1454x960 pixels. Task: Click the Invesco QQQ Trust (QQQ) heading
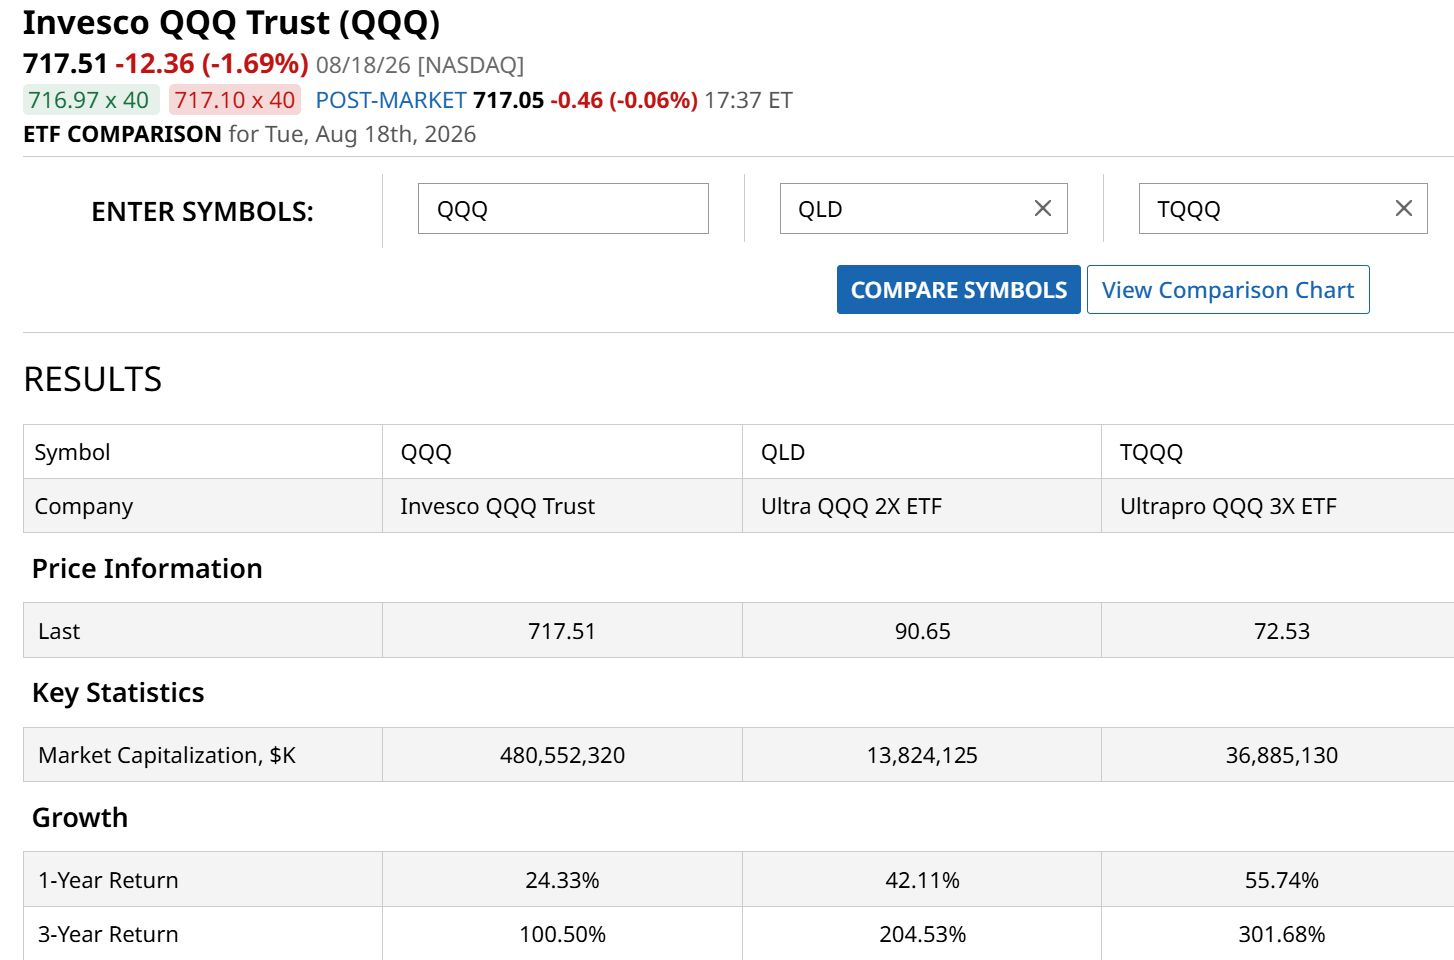click(231, 22)
